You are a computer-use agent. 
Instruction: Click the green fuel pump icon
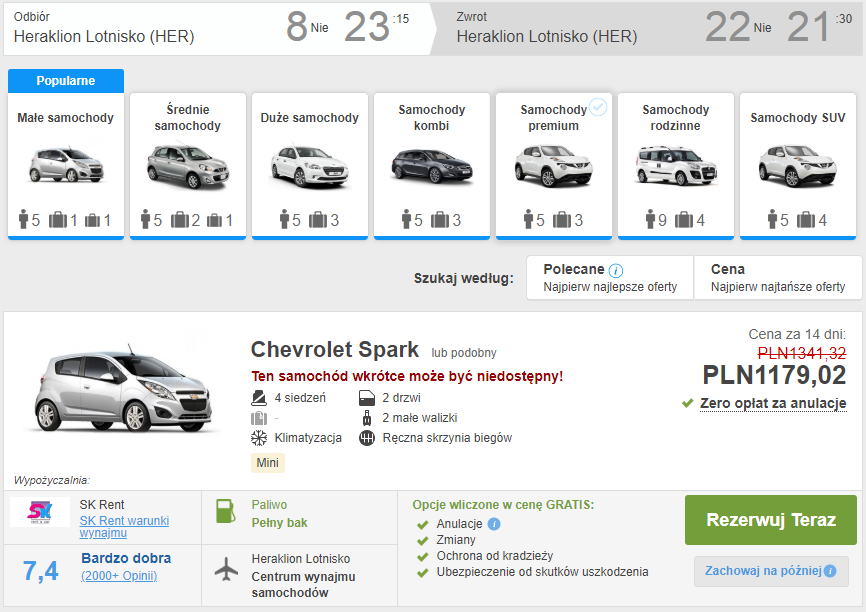coord(226,512)
